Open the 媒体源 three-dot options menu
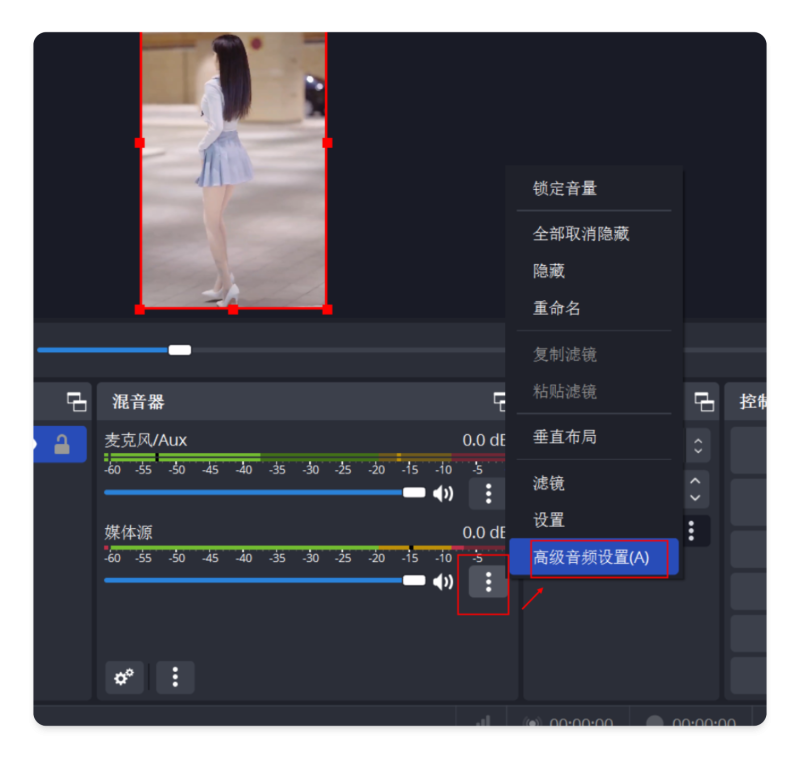The width and height of the screenshot is (800, 758). (487, 581)
